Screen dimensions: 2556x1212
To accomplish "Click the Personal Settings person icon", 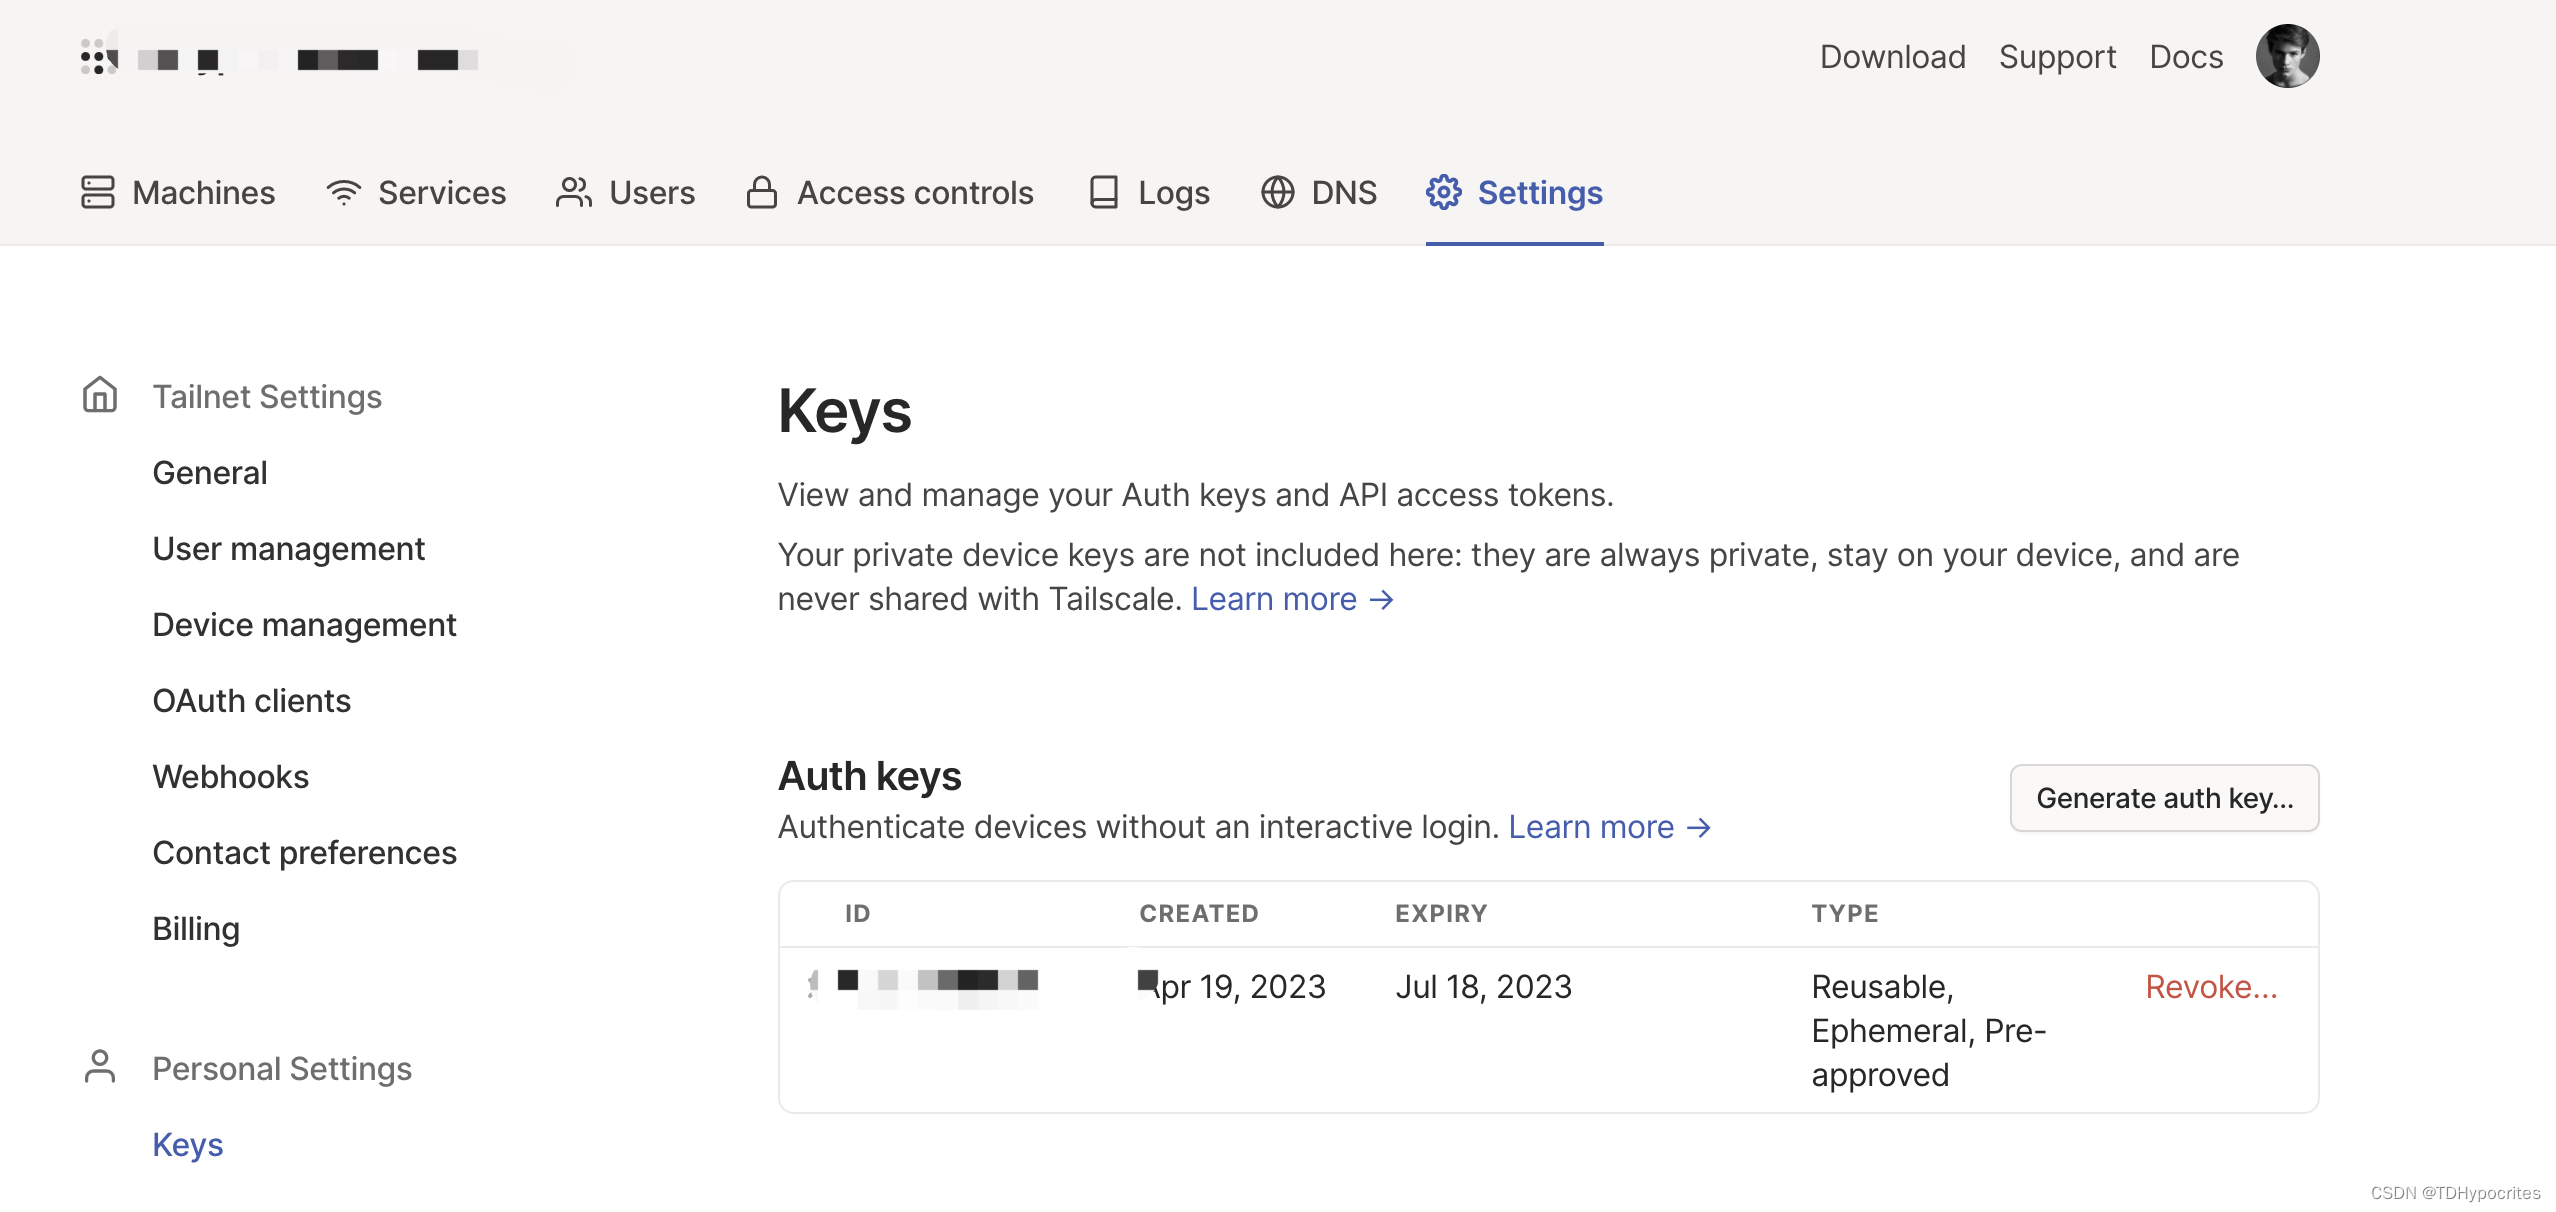I will pyautogui.click(x=100, y=1067).
